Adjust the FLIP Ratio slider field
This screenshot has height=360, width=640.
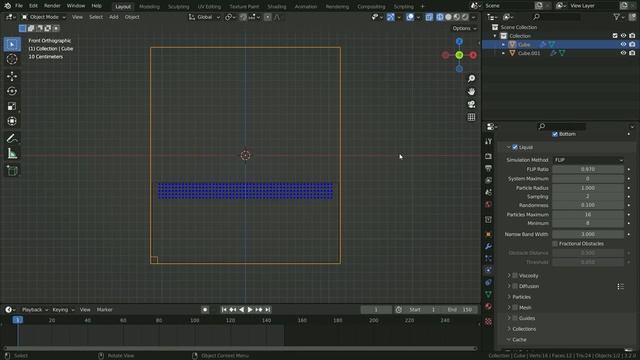588,169
